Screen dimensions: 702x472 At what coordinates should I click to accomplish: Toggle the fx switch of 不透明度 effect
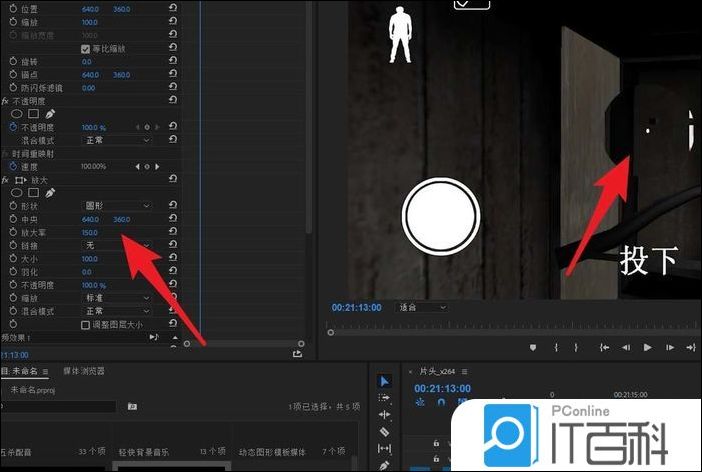point(5,101)
